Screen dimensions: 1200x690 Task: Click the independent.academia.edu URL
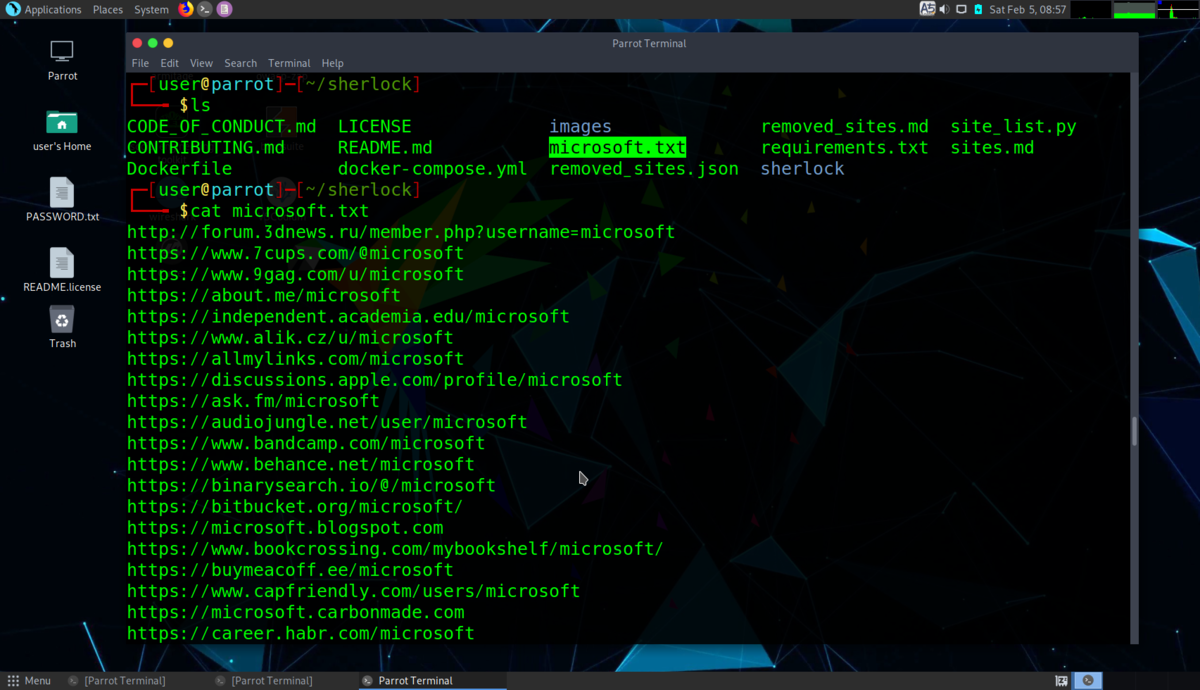(x=348, y=317)
